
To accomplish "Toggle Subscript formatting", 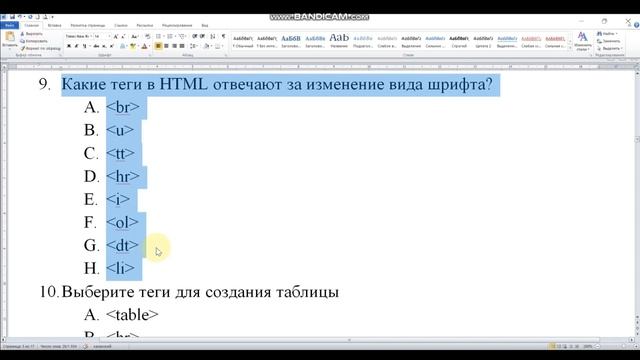I will [x=104, y=46].
